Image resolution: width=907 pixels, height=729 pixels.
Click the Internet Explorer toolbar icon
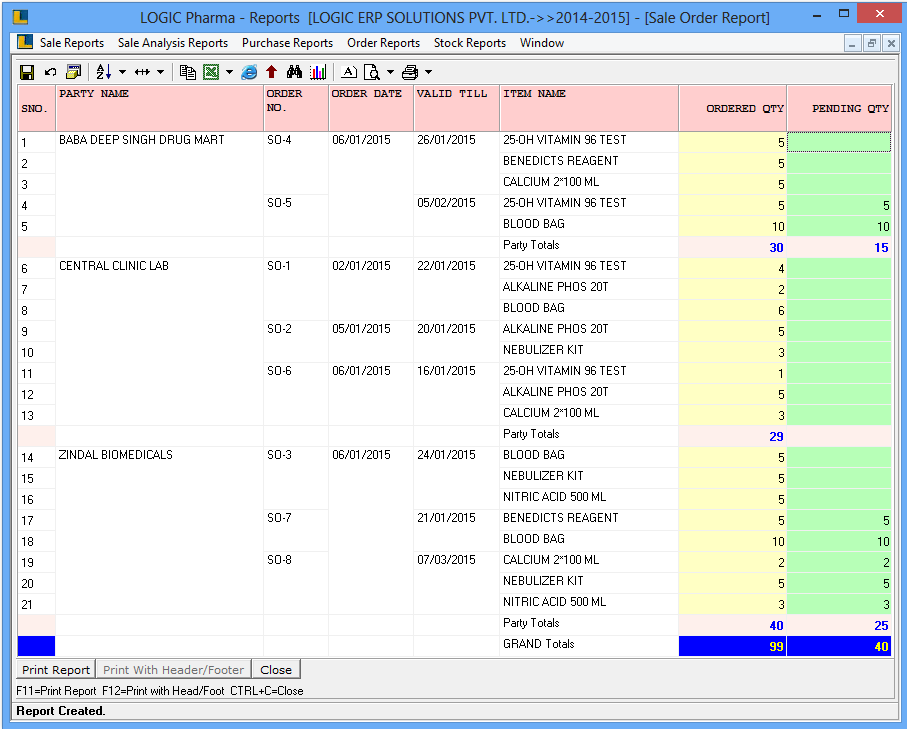click(249, 72)
